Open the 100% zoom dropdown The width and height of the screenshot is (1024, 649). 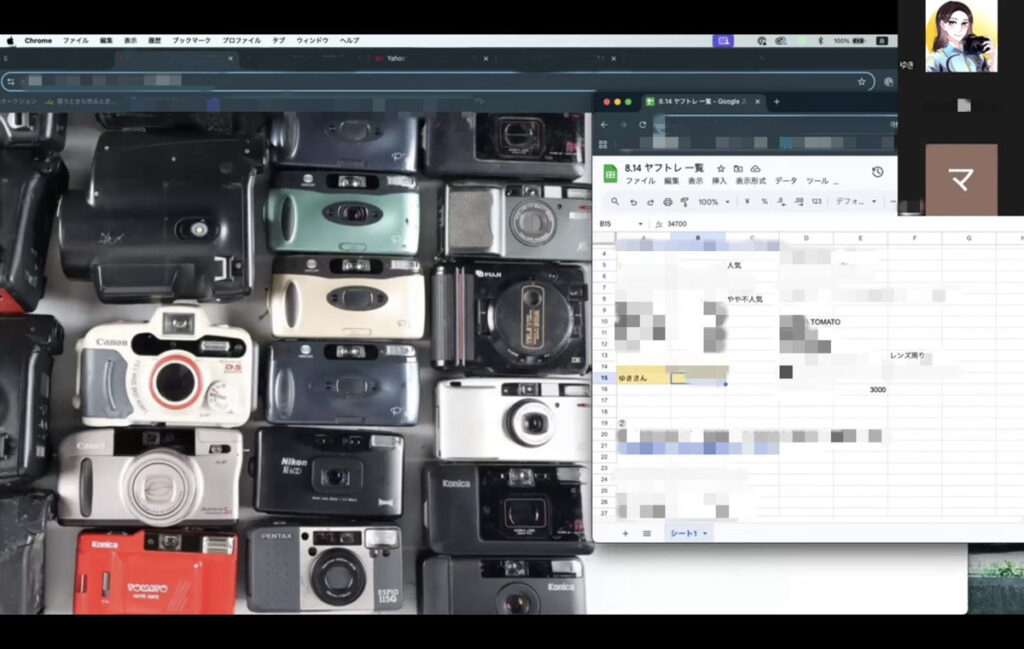point(714,202)
